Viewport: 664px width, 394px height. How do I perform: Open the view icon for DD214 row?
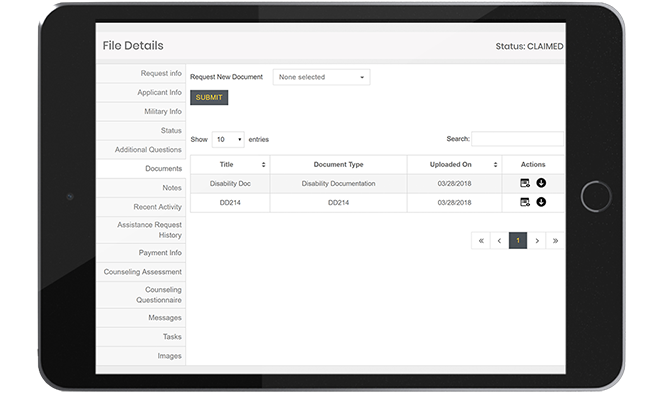pos(525,202)
